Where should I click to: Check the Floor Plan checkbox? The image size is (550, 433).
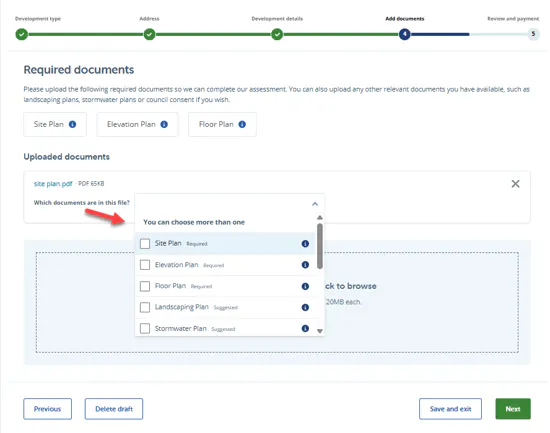point(145,286)
